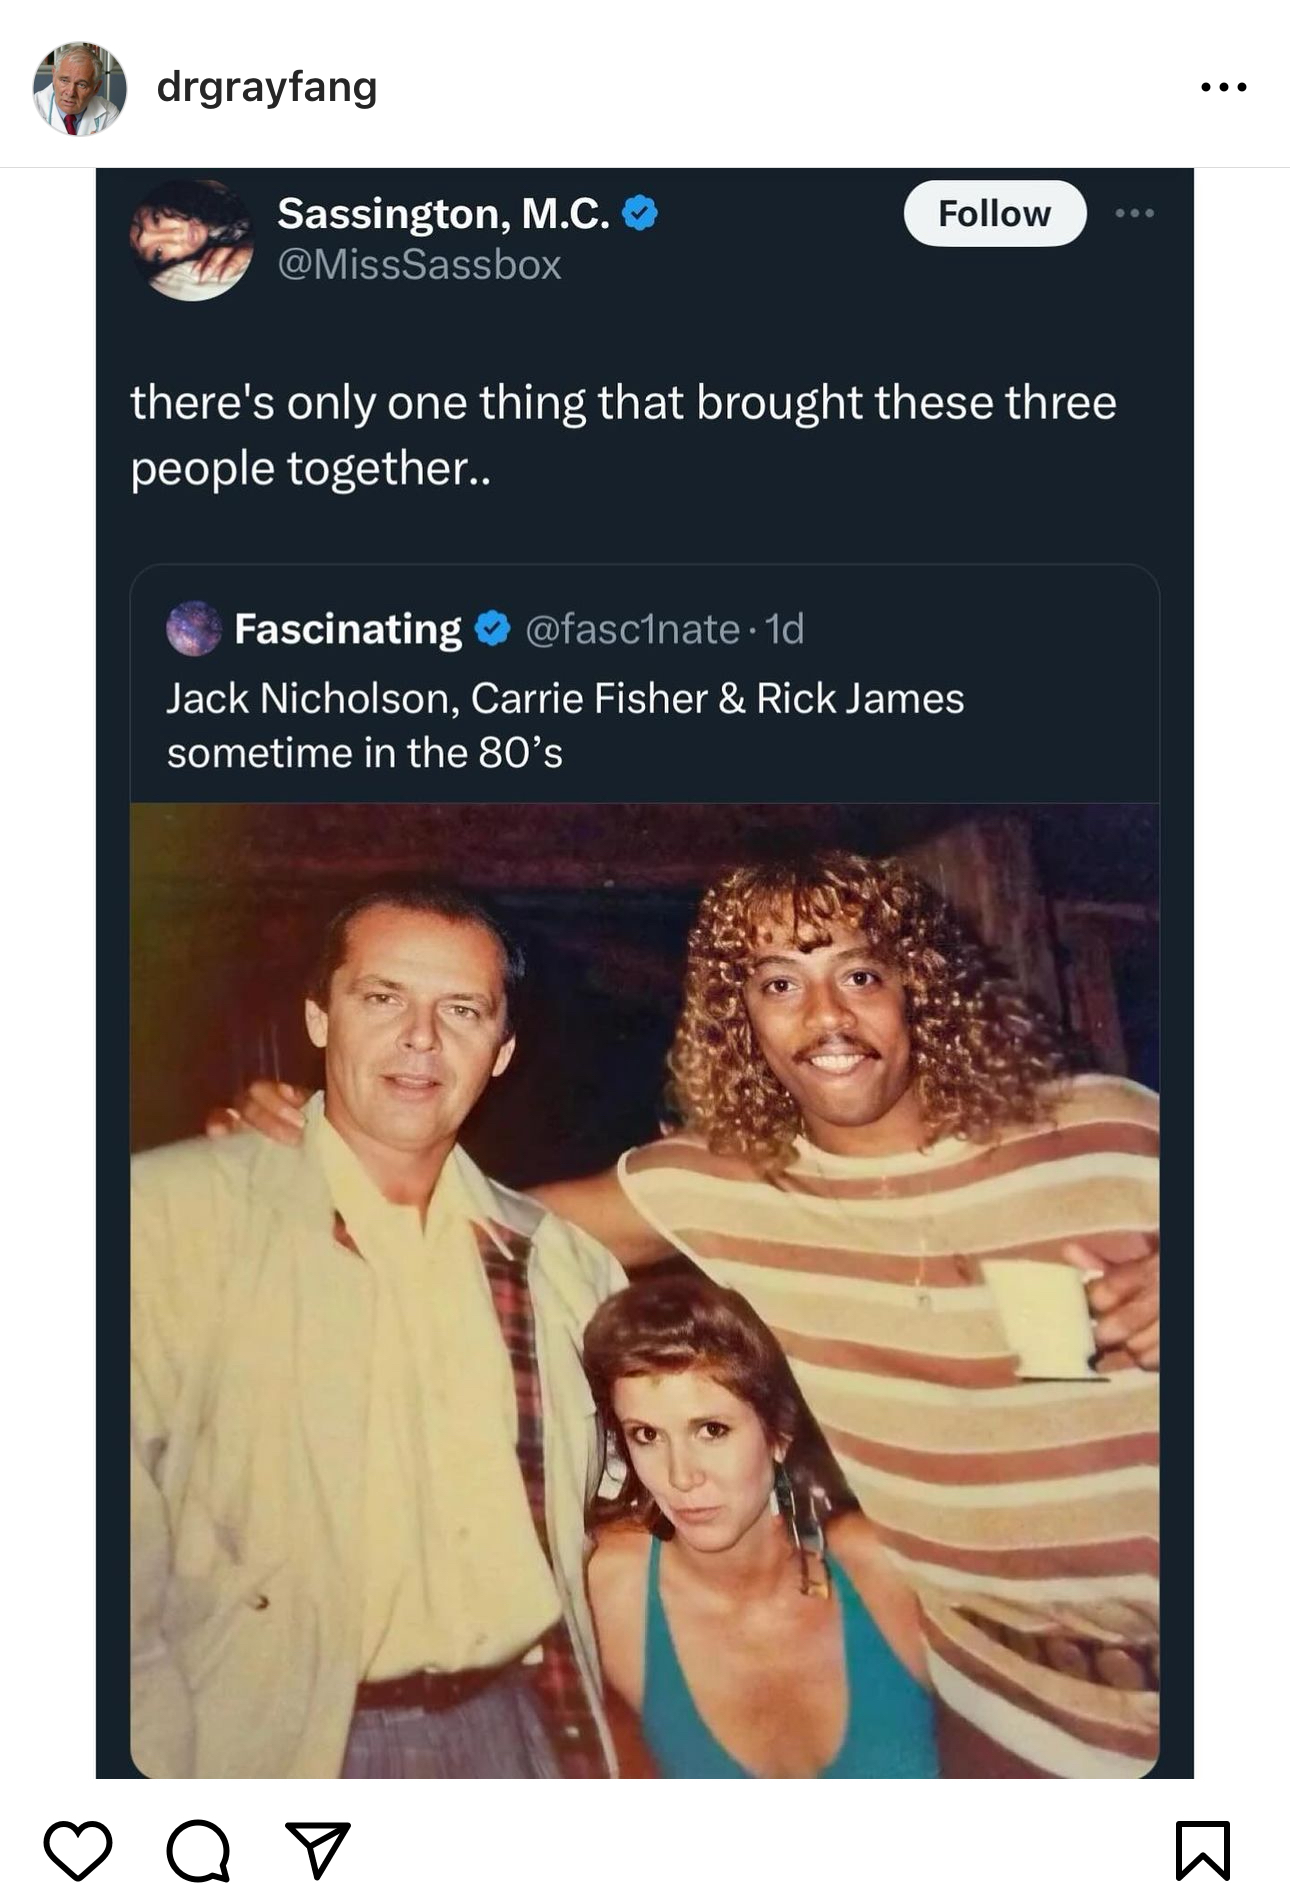Tap the Sassington verified checkmark badge
The height and width of the screenshot is (1902, 1290).
coord(640,213)
